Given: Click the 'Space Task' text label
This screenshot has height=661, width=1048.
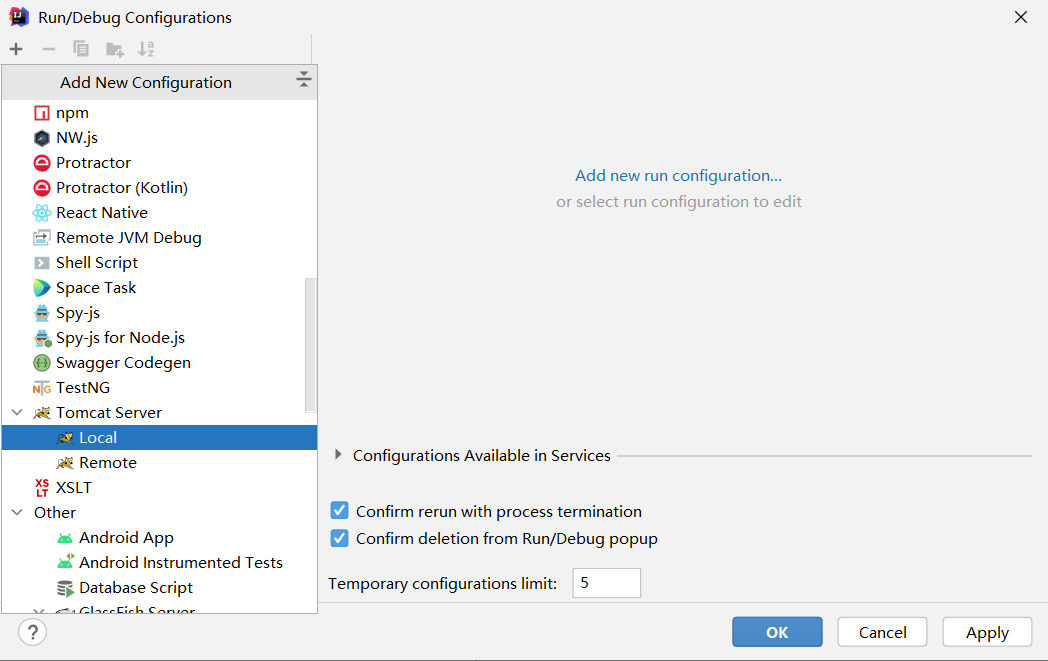Looking at the screenshot, I should coord(96,288).
